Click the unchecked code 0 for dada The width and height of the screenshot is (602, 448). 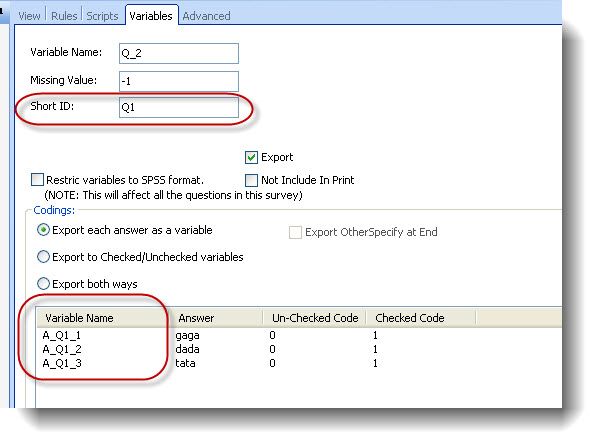(272, 349)
